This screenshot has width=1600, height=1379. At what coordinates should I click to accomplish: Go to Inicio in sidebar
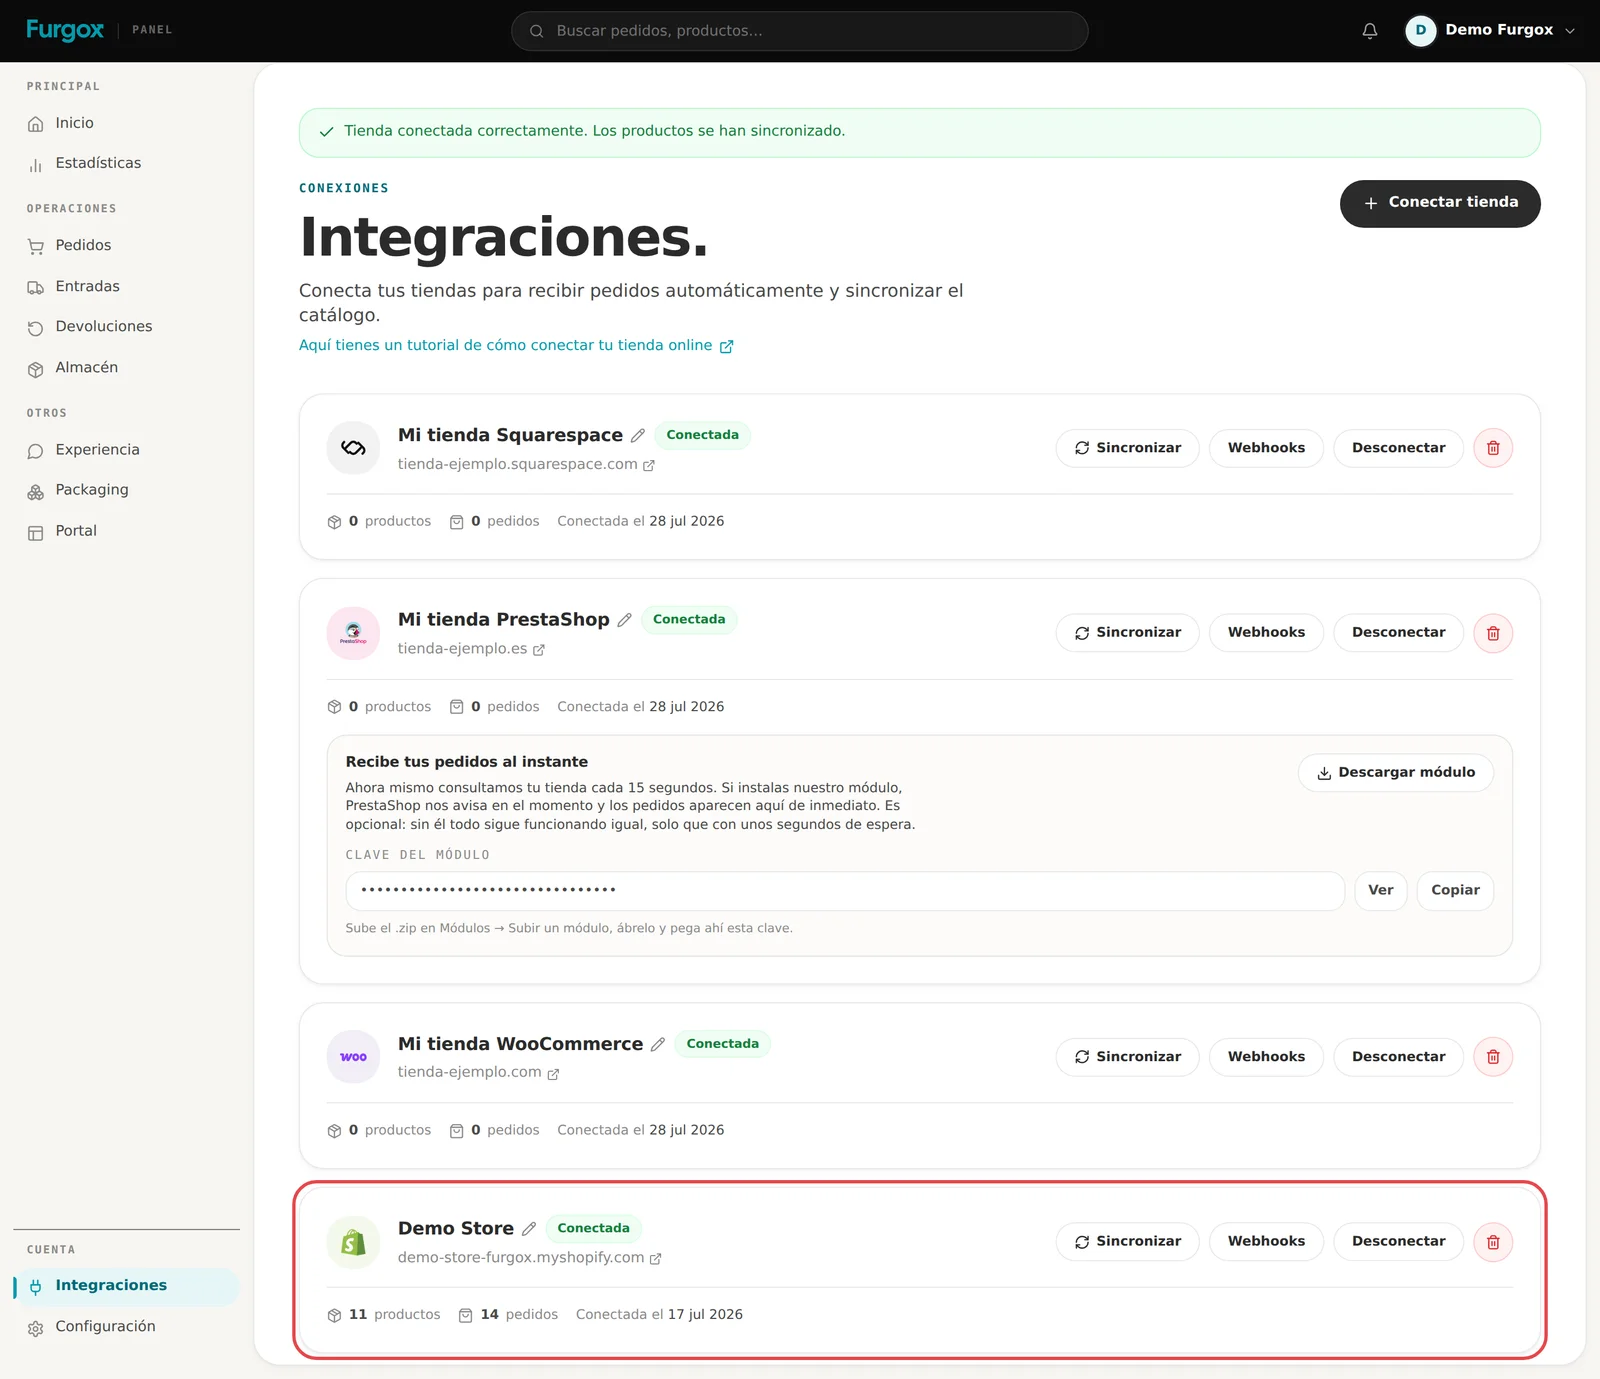pos(127,123)
